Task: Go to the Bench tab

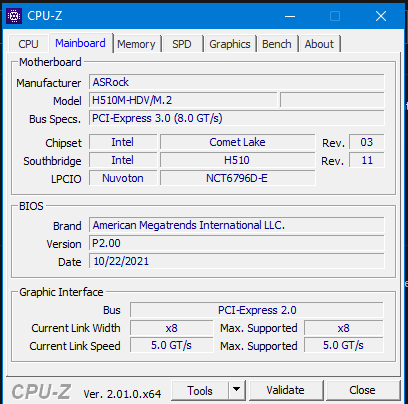Action: pyautogui.click(x=277, y=44)
